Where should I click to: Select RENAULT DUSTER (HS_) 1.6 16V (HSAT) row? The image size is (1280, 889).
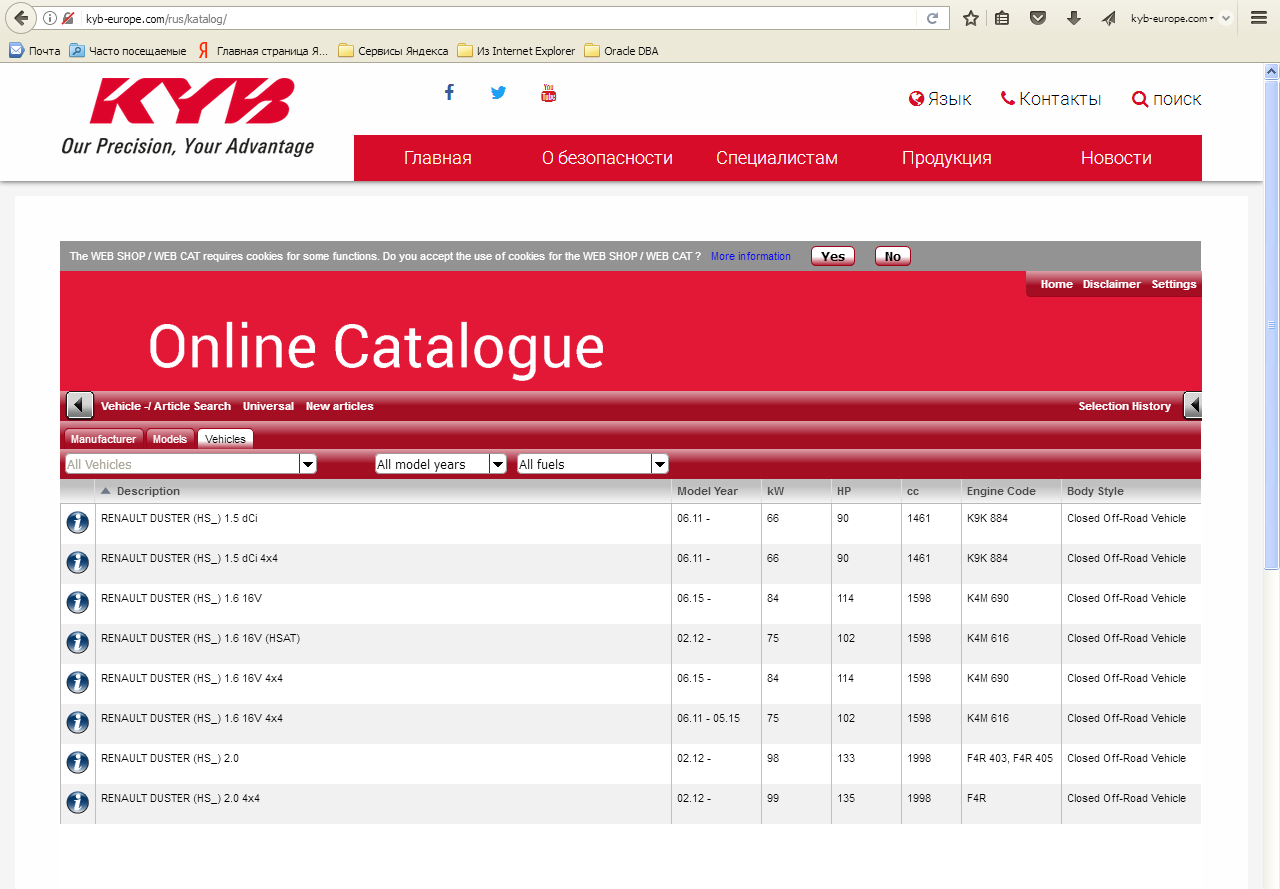[631, 644]
